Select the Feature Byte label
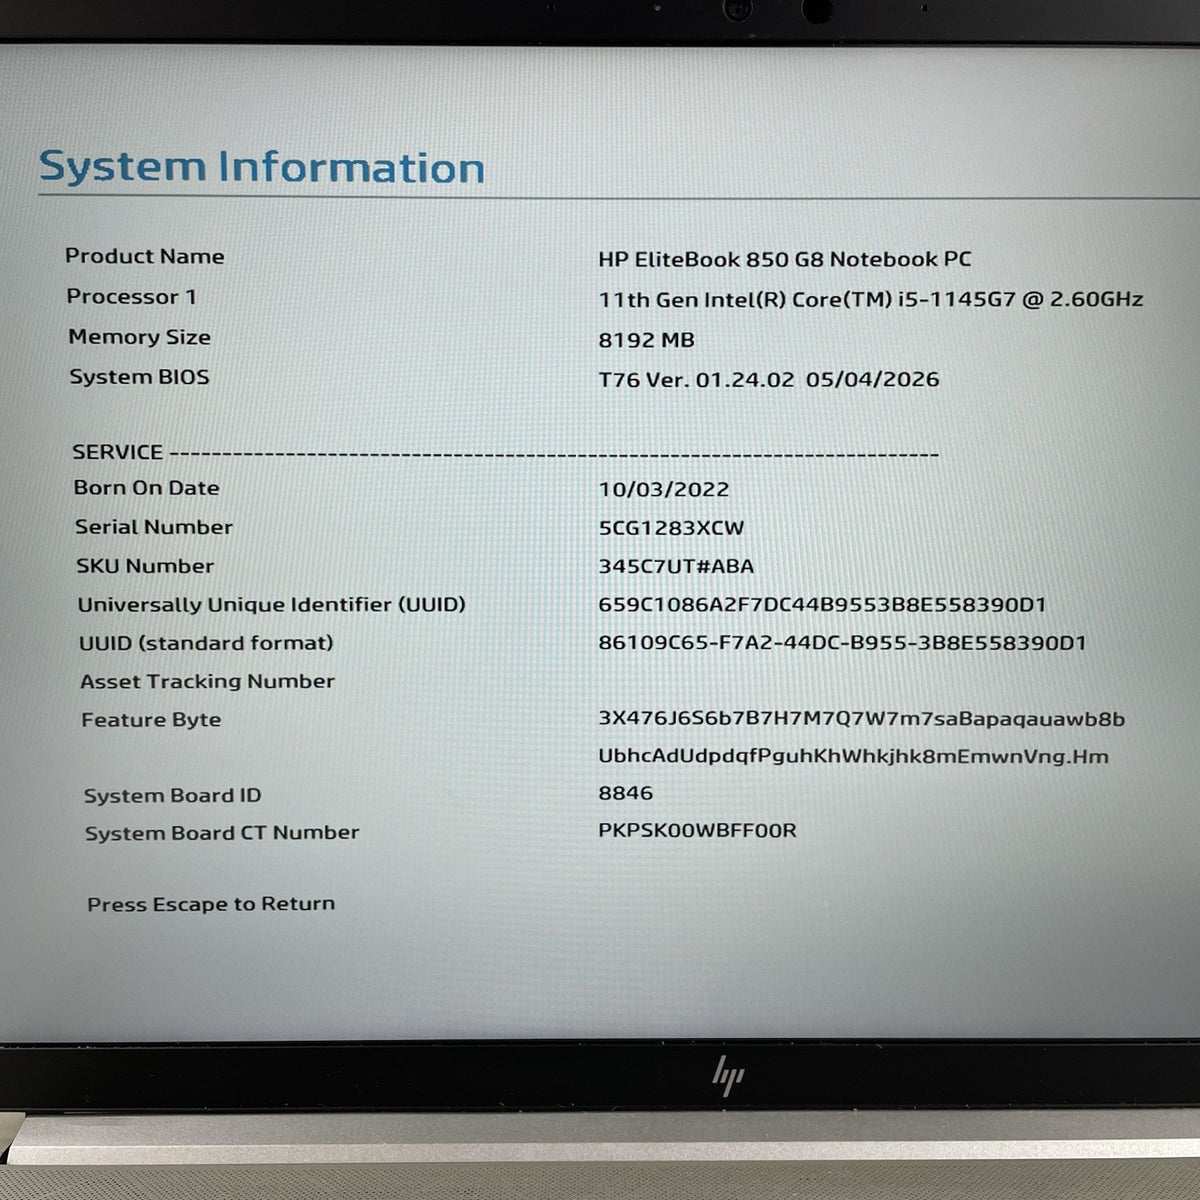 click(151, 720)
